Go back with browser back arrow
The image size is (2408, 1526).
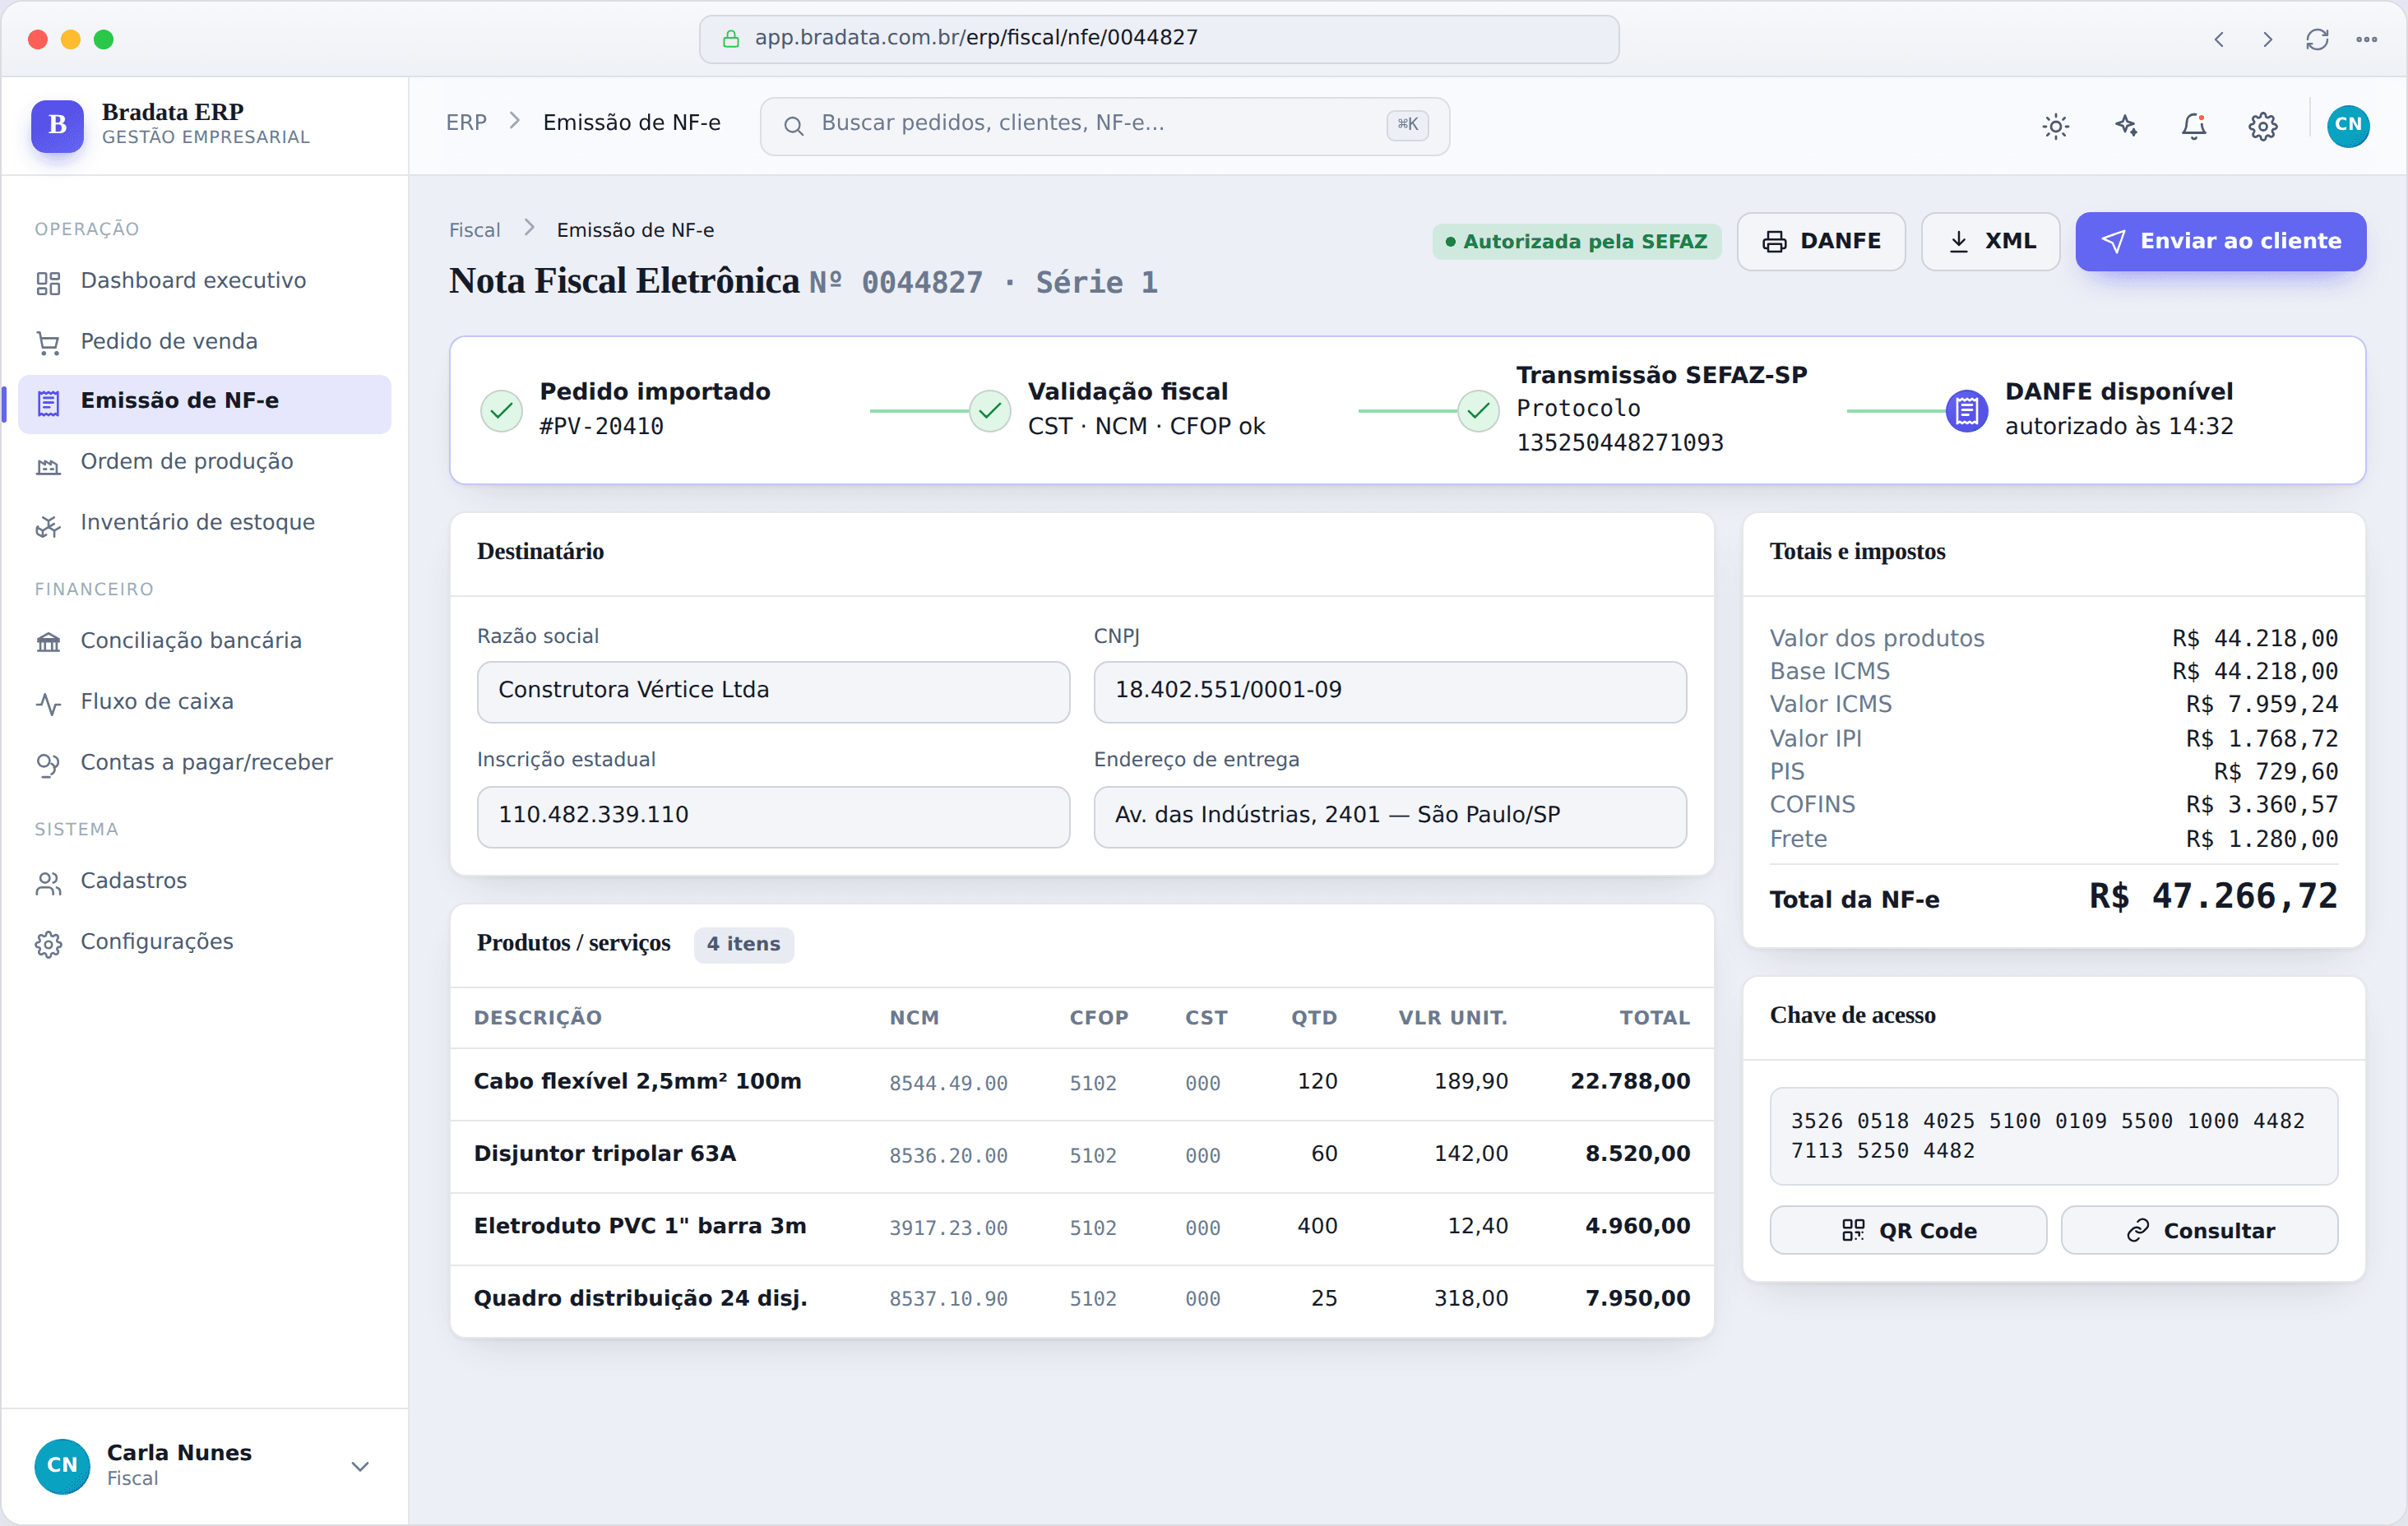(2219, 39)
